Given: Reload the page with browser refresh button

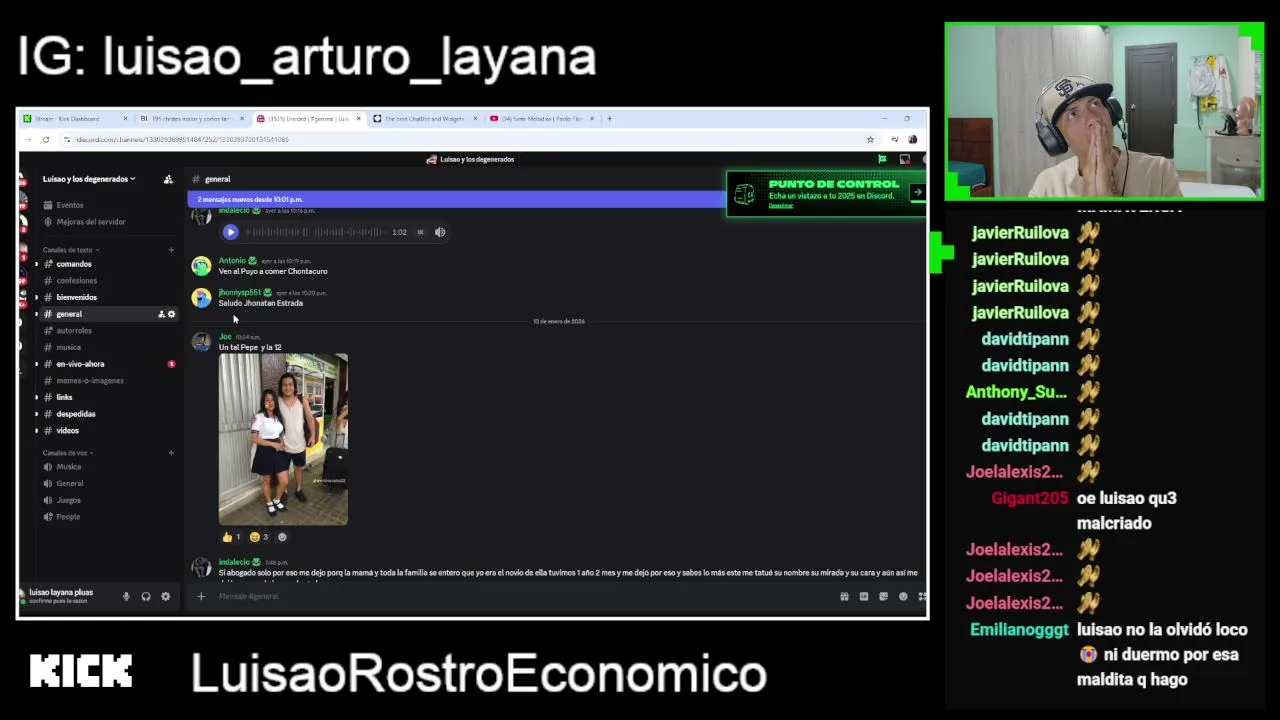Looking at the screenshot, I should pos(46,140).
